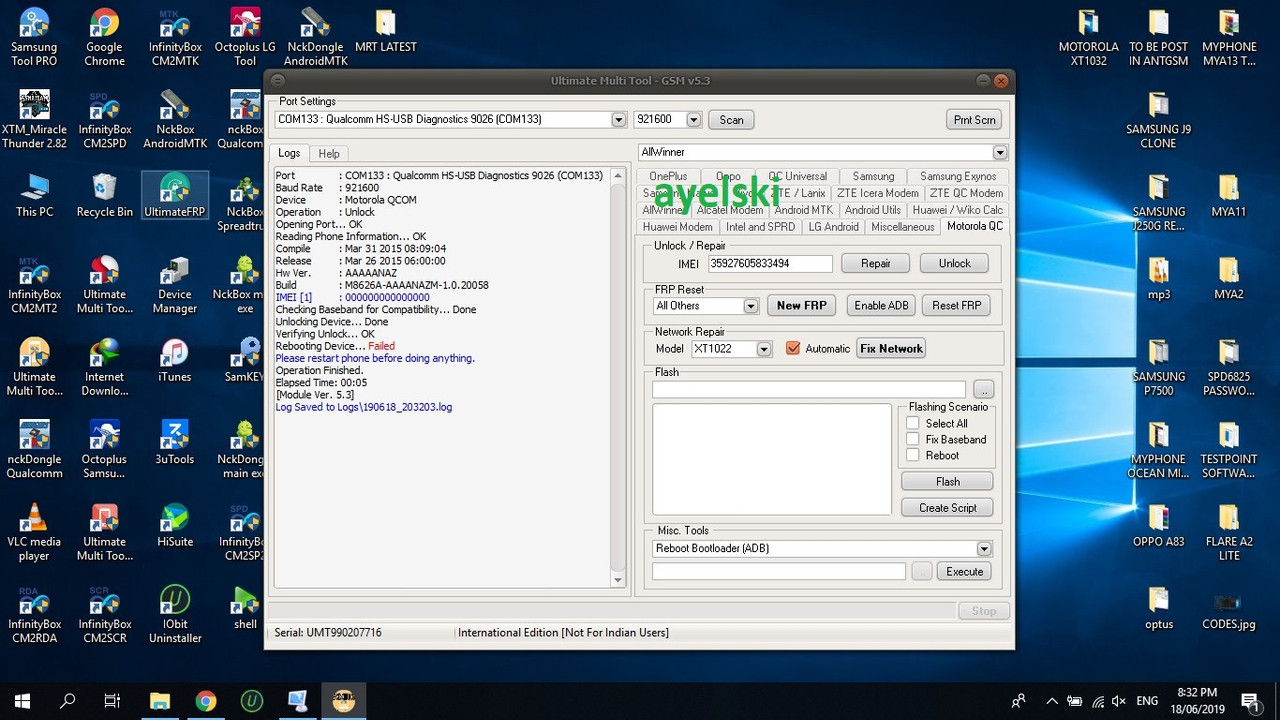Image resolution: width=1280 pixels, height=720 pixels.
Task: Open the LG Android tab
Action: (834, 227)
